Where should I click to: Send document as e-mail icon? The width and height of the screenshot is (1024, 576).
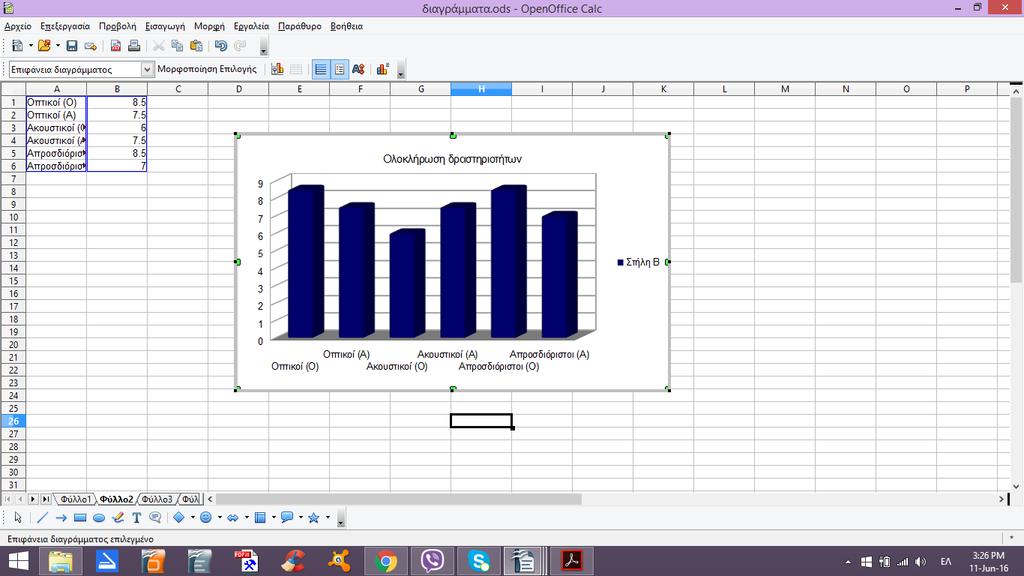(x=91, y=46)
